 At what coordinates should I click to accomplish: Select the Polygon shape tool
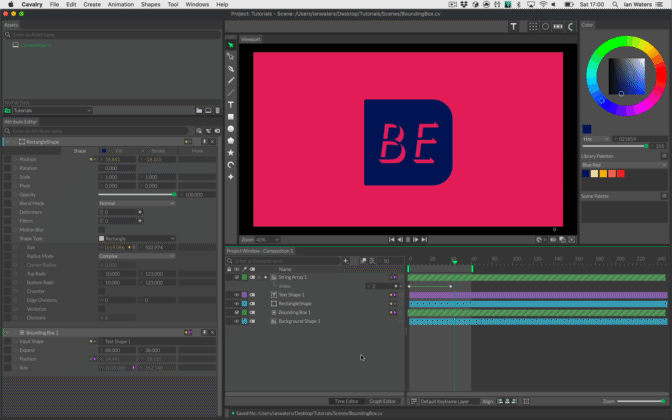point(231,140)
